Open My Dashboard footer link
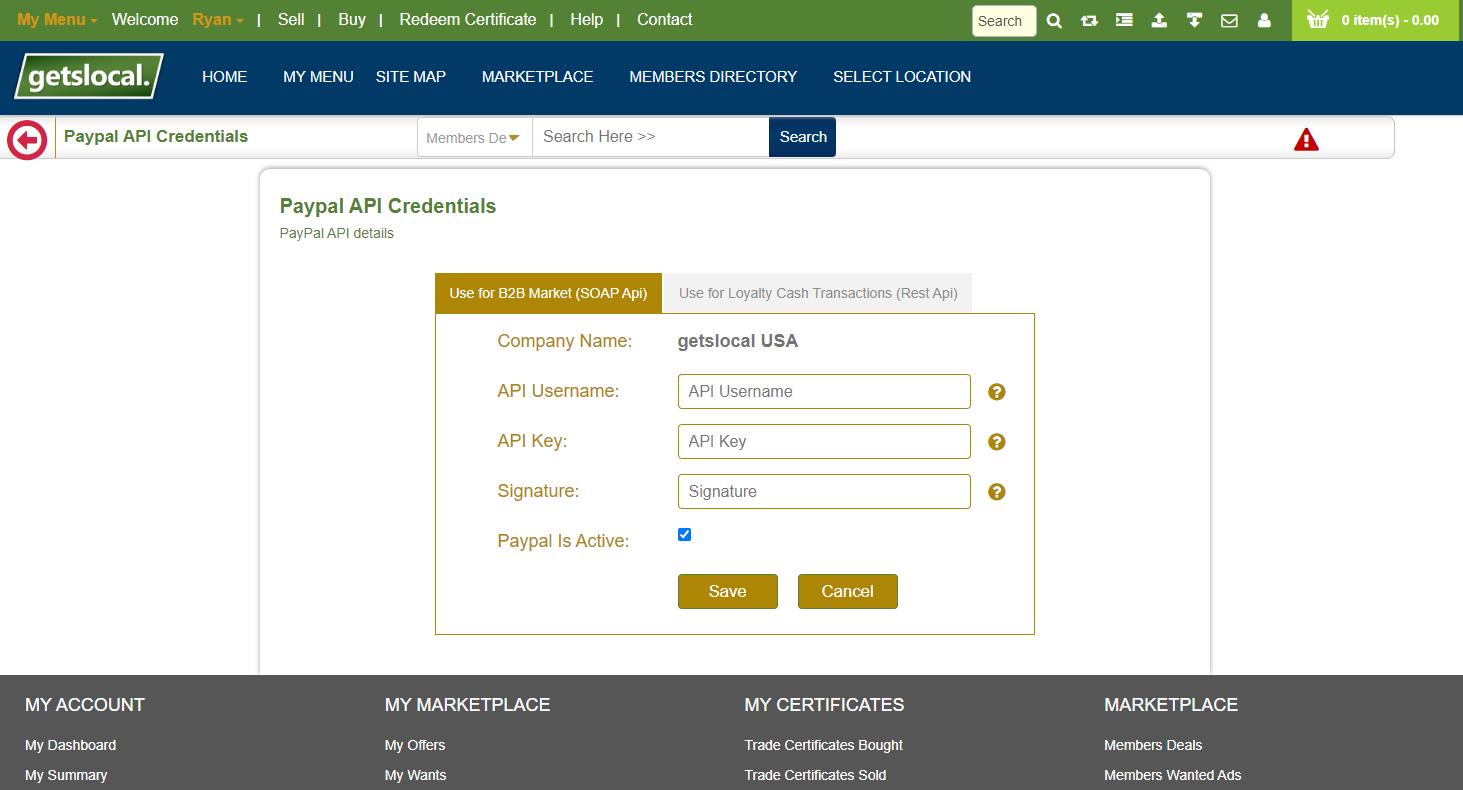The width and height of the screenshot is (1463, 790). click(70, 745)
